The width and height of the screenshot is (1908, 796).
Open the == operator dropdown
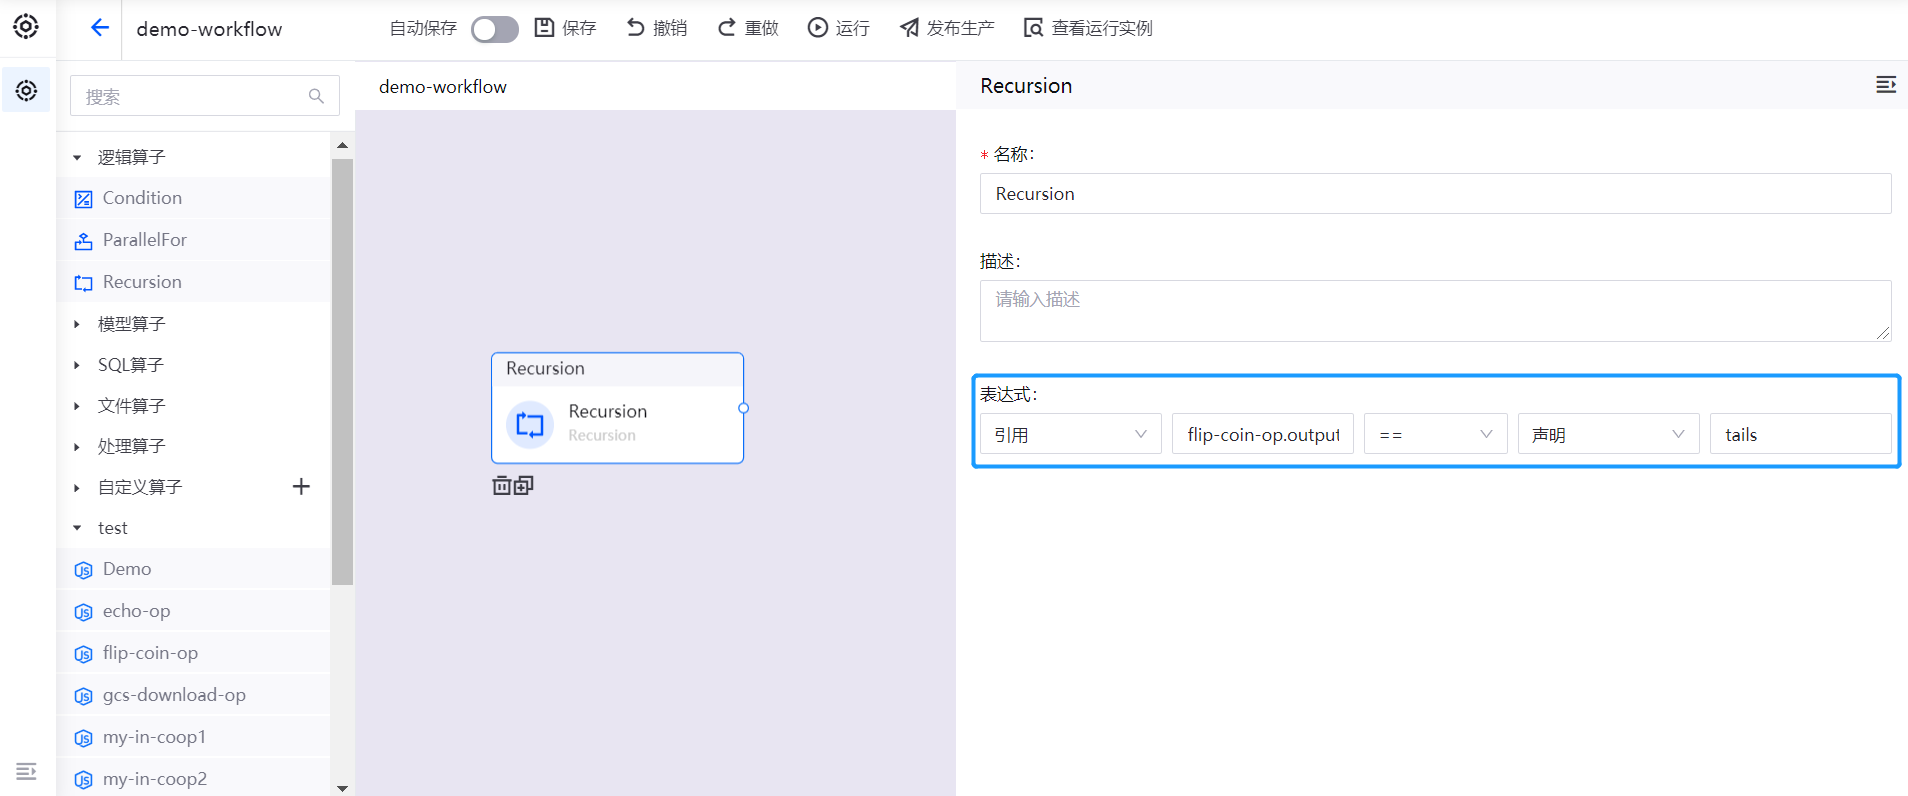1434,434
